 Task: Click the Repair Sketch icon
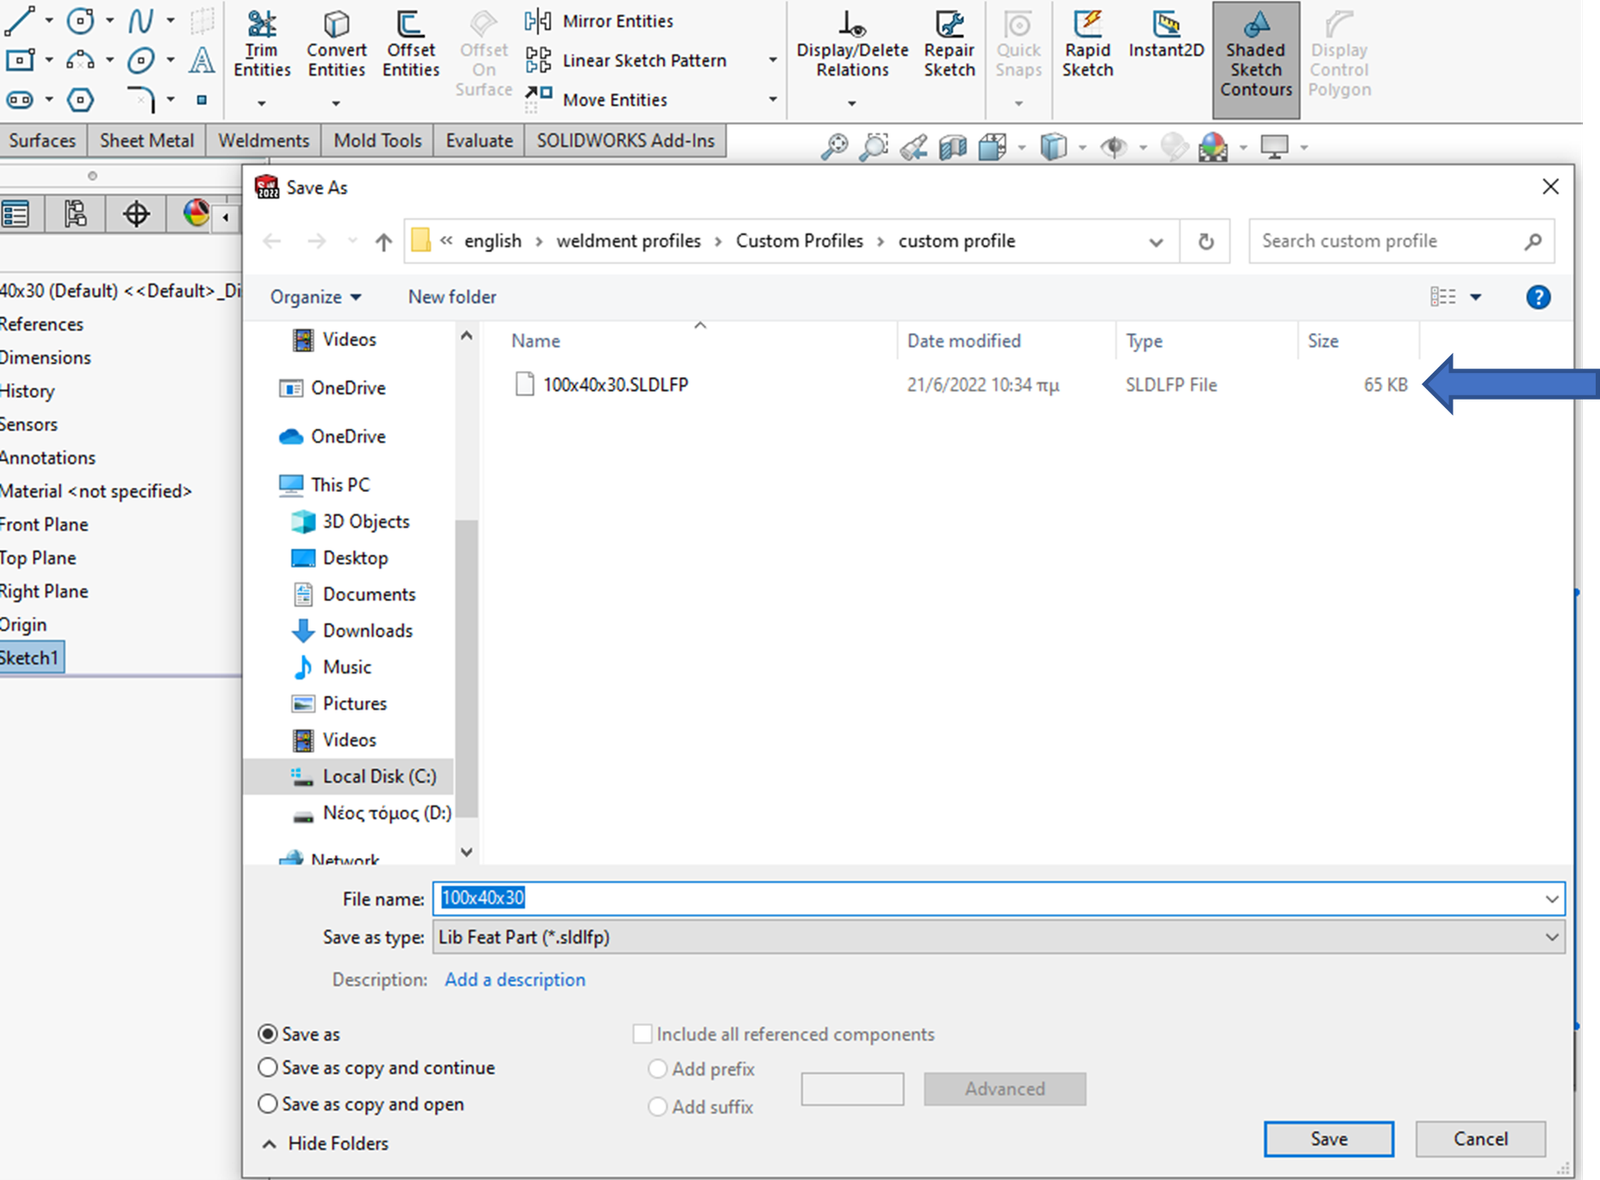click(x=949, y=45)
